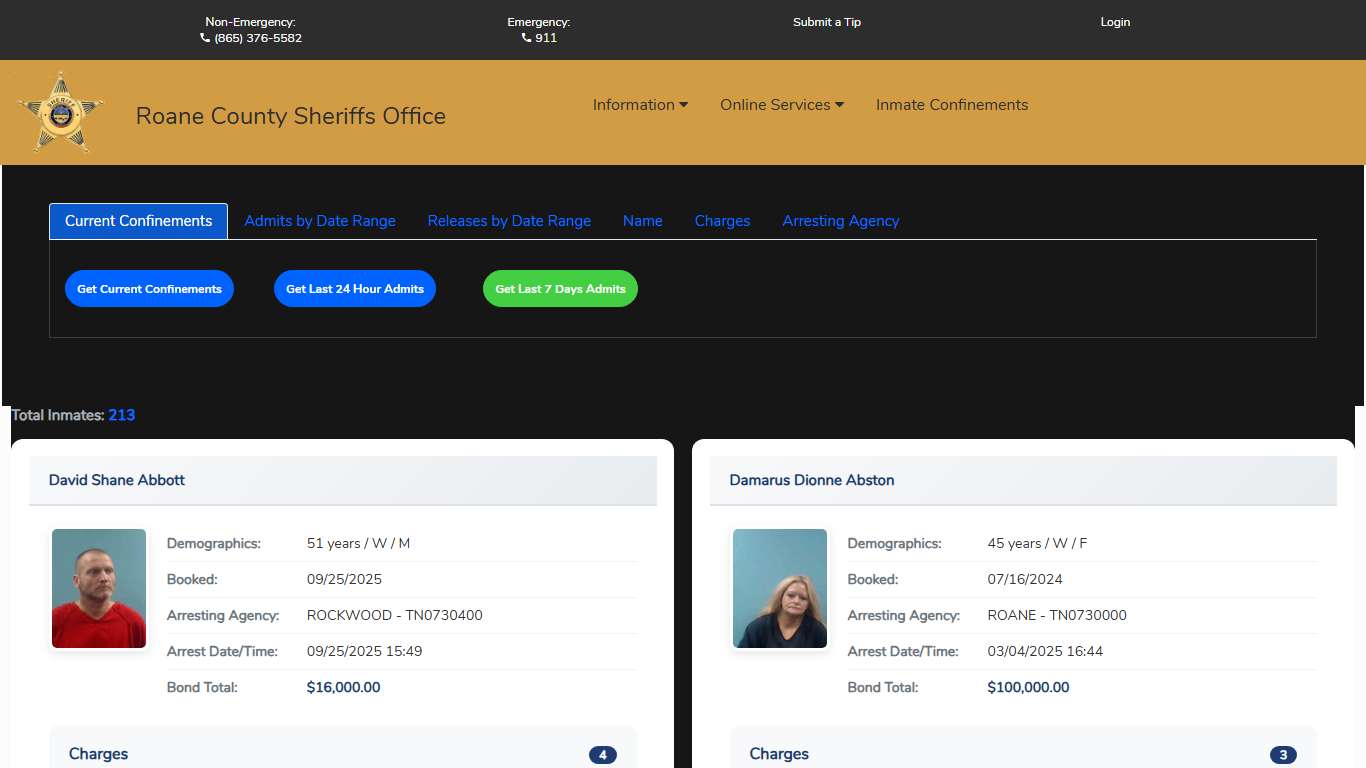The image size is (1366, 768).
Task: Select the Current Confinements tab
Action: click(138, 221)
